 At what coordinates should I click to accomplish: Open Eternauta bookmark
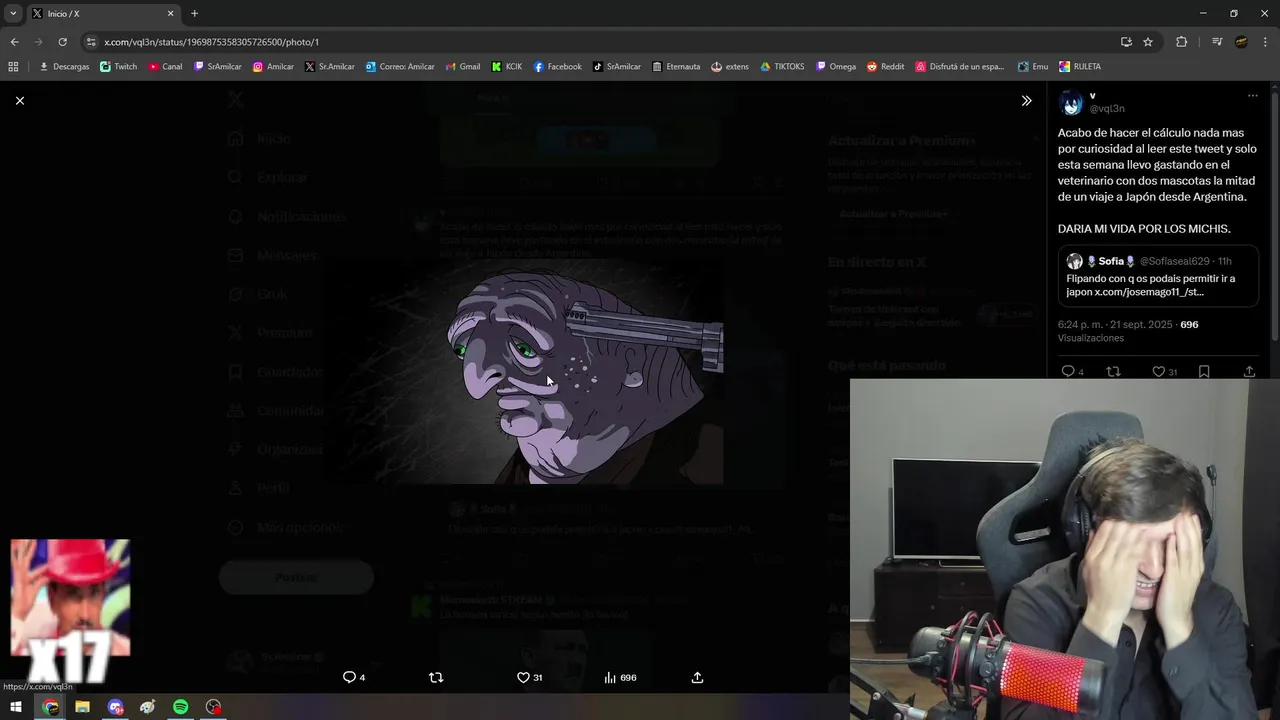[676, 66]
